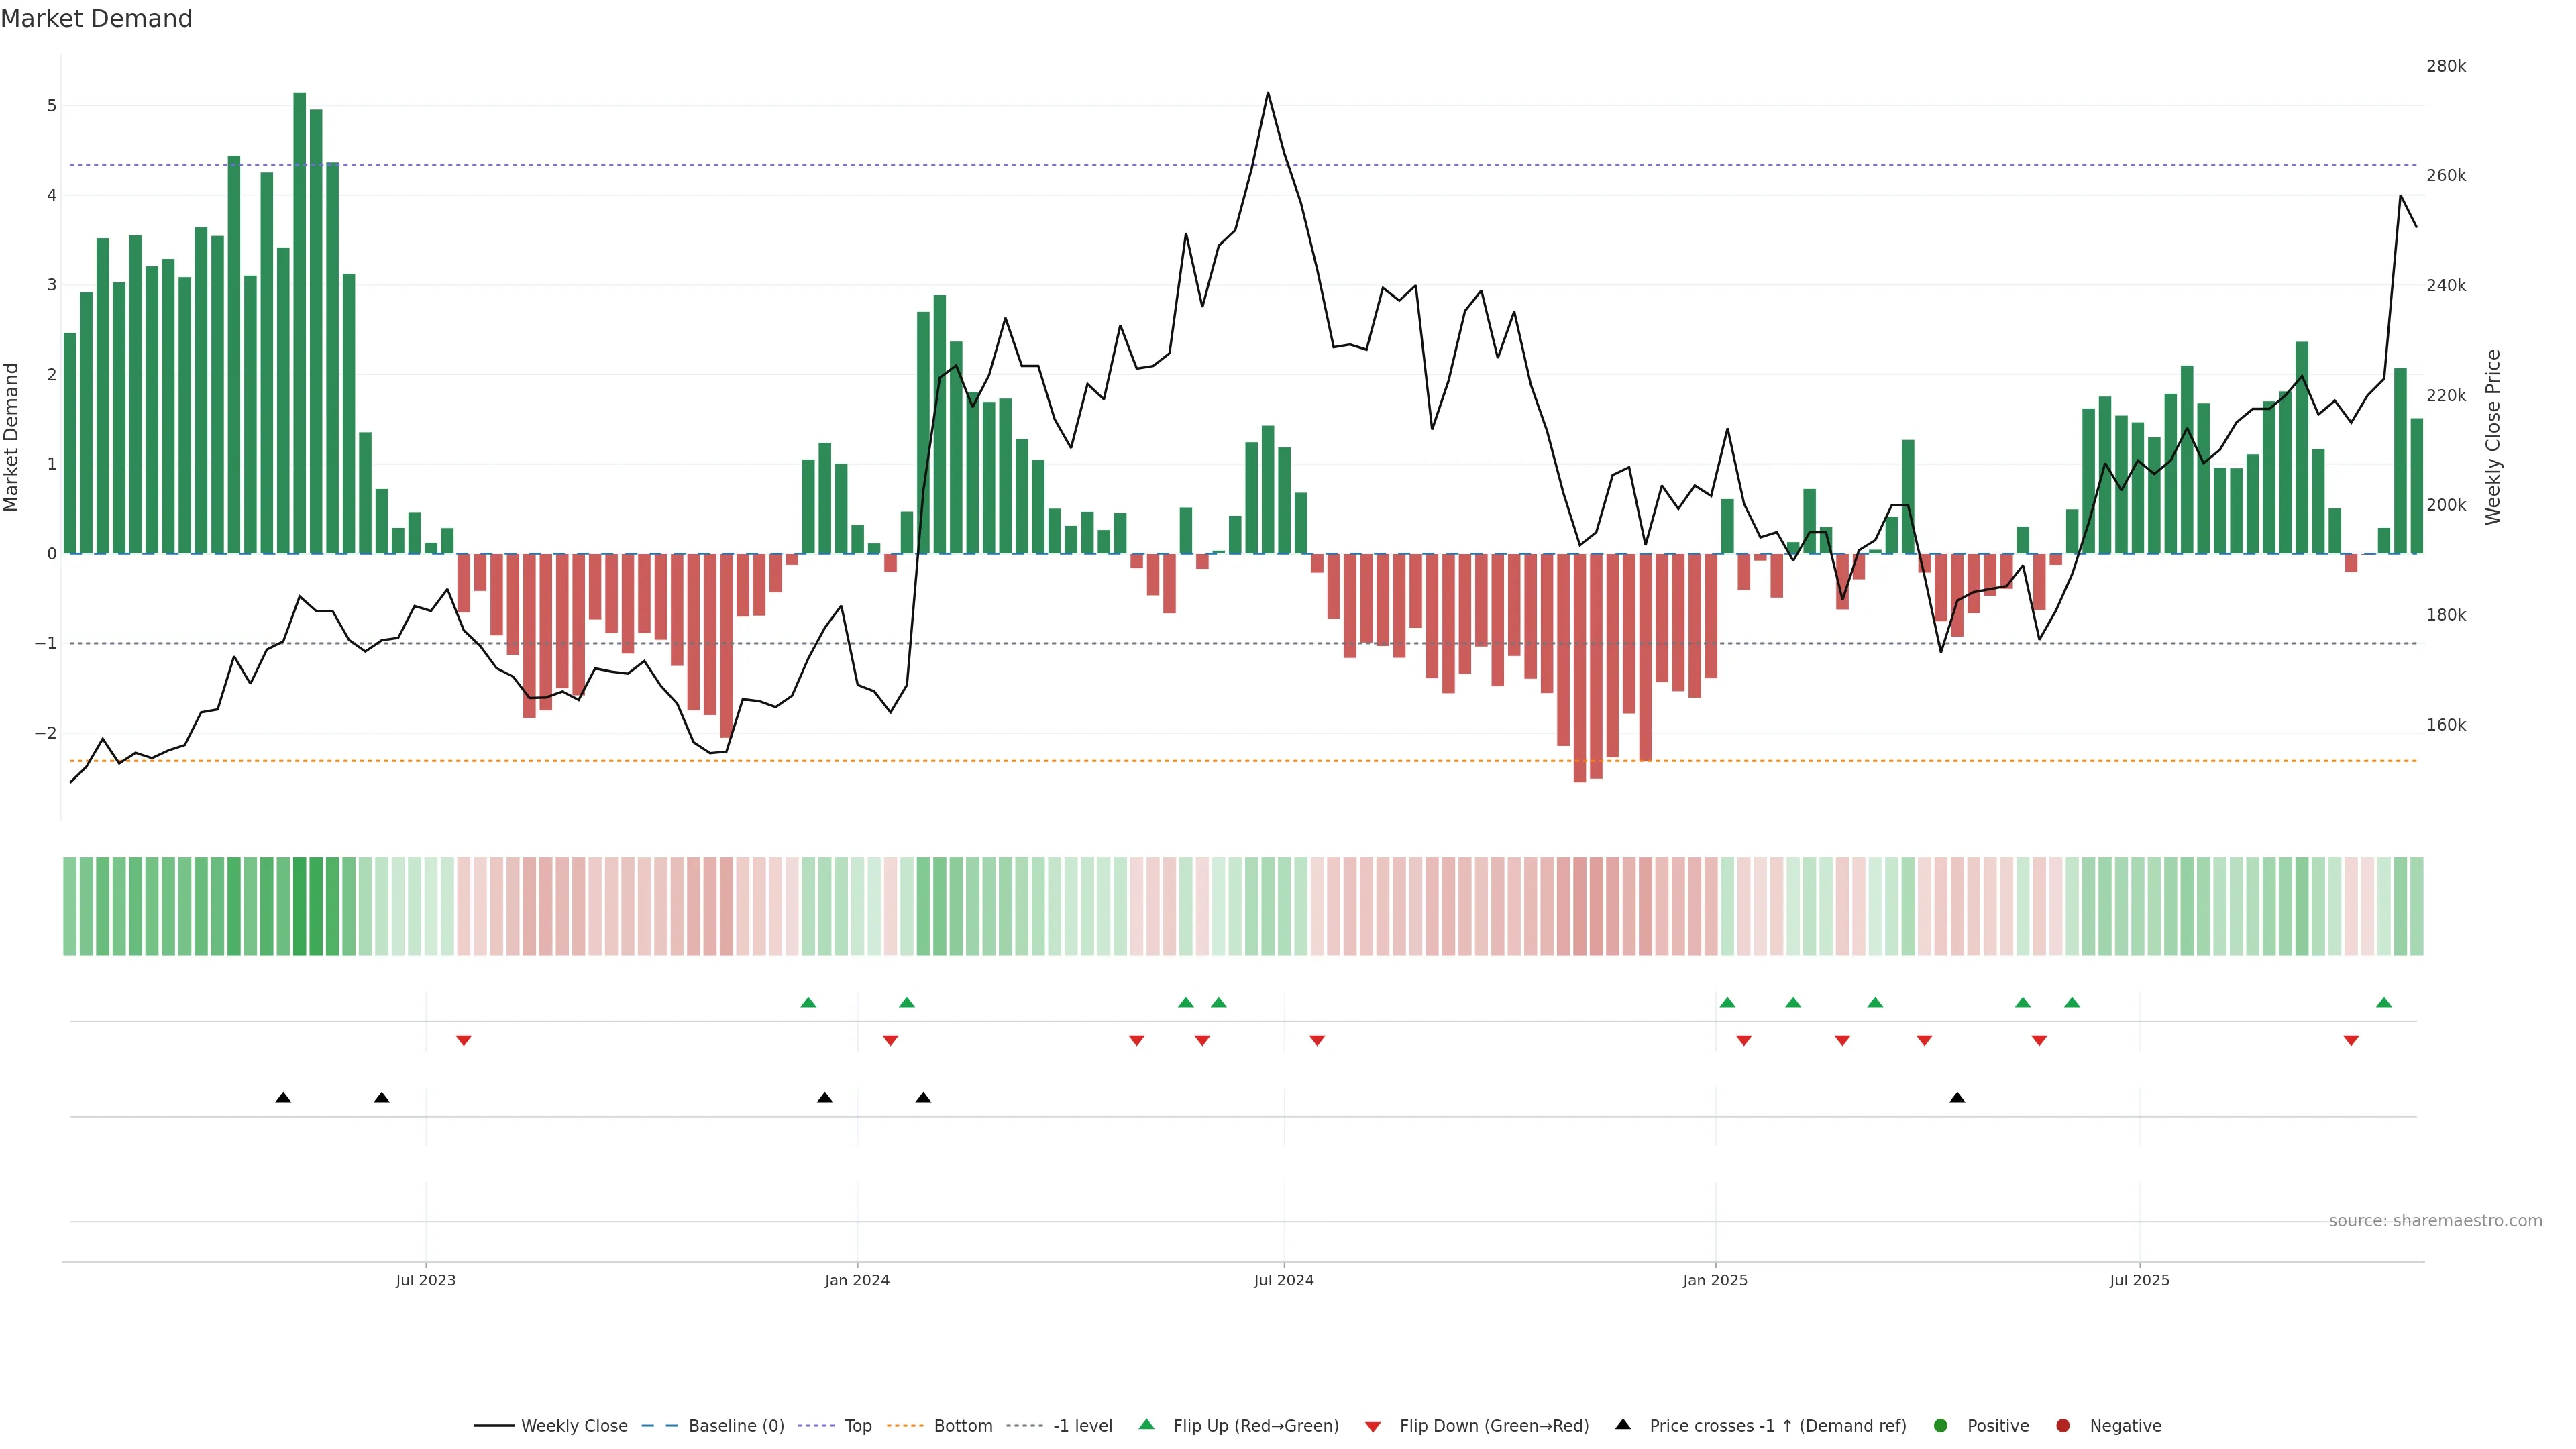Click the source: sharemaestro.com text
Screen dimensions: 2576x1449
point(2435,1221)
